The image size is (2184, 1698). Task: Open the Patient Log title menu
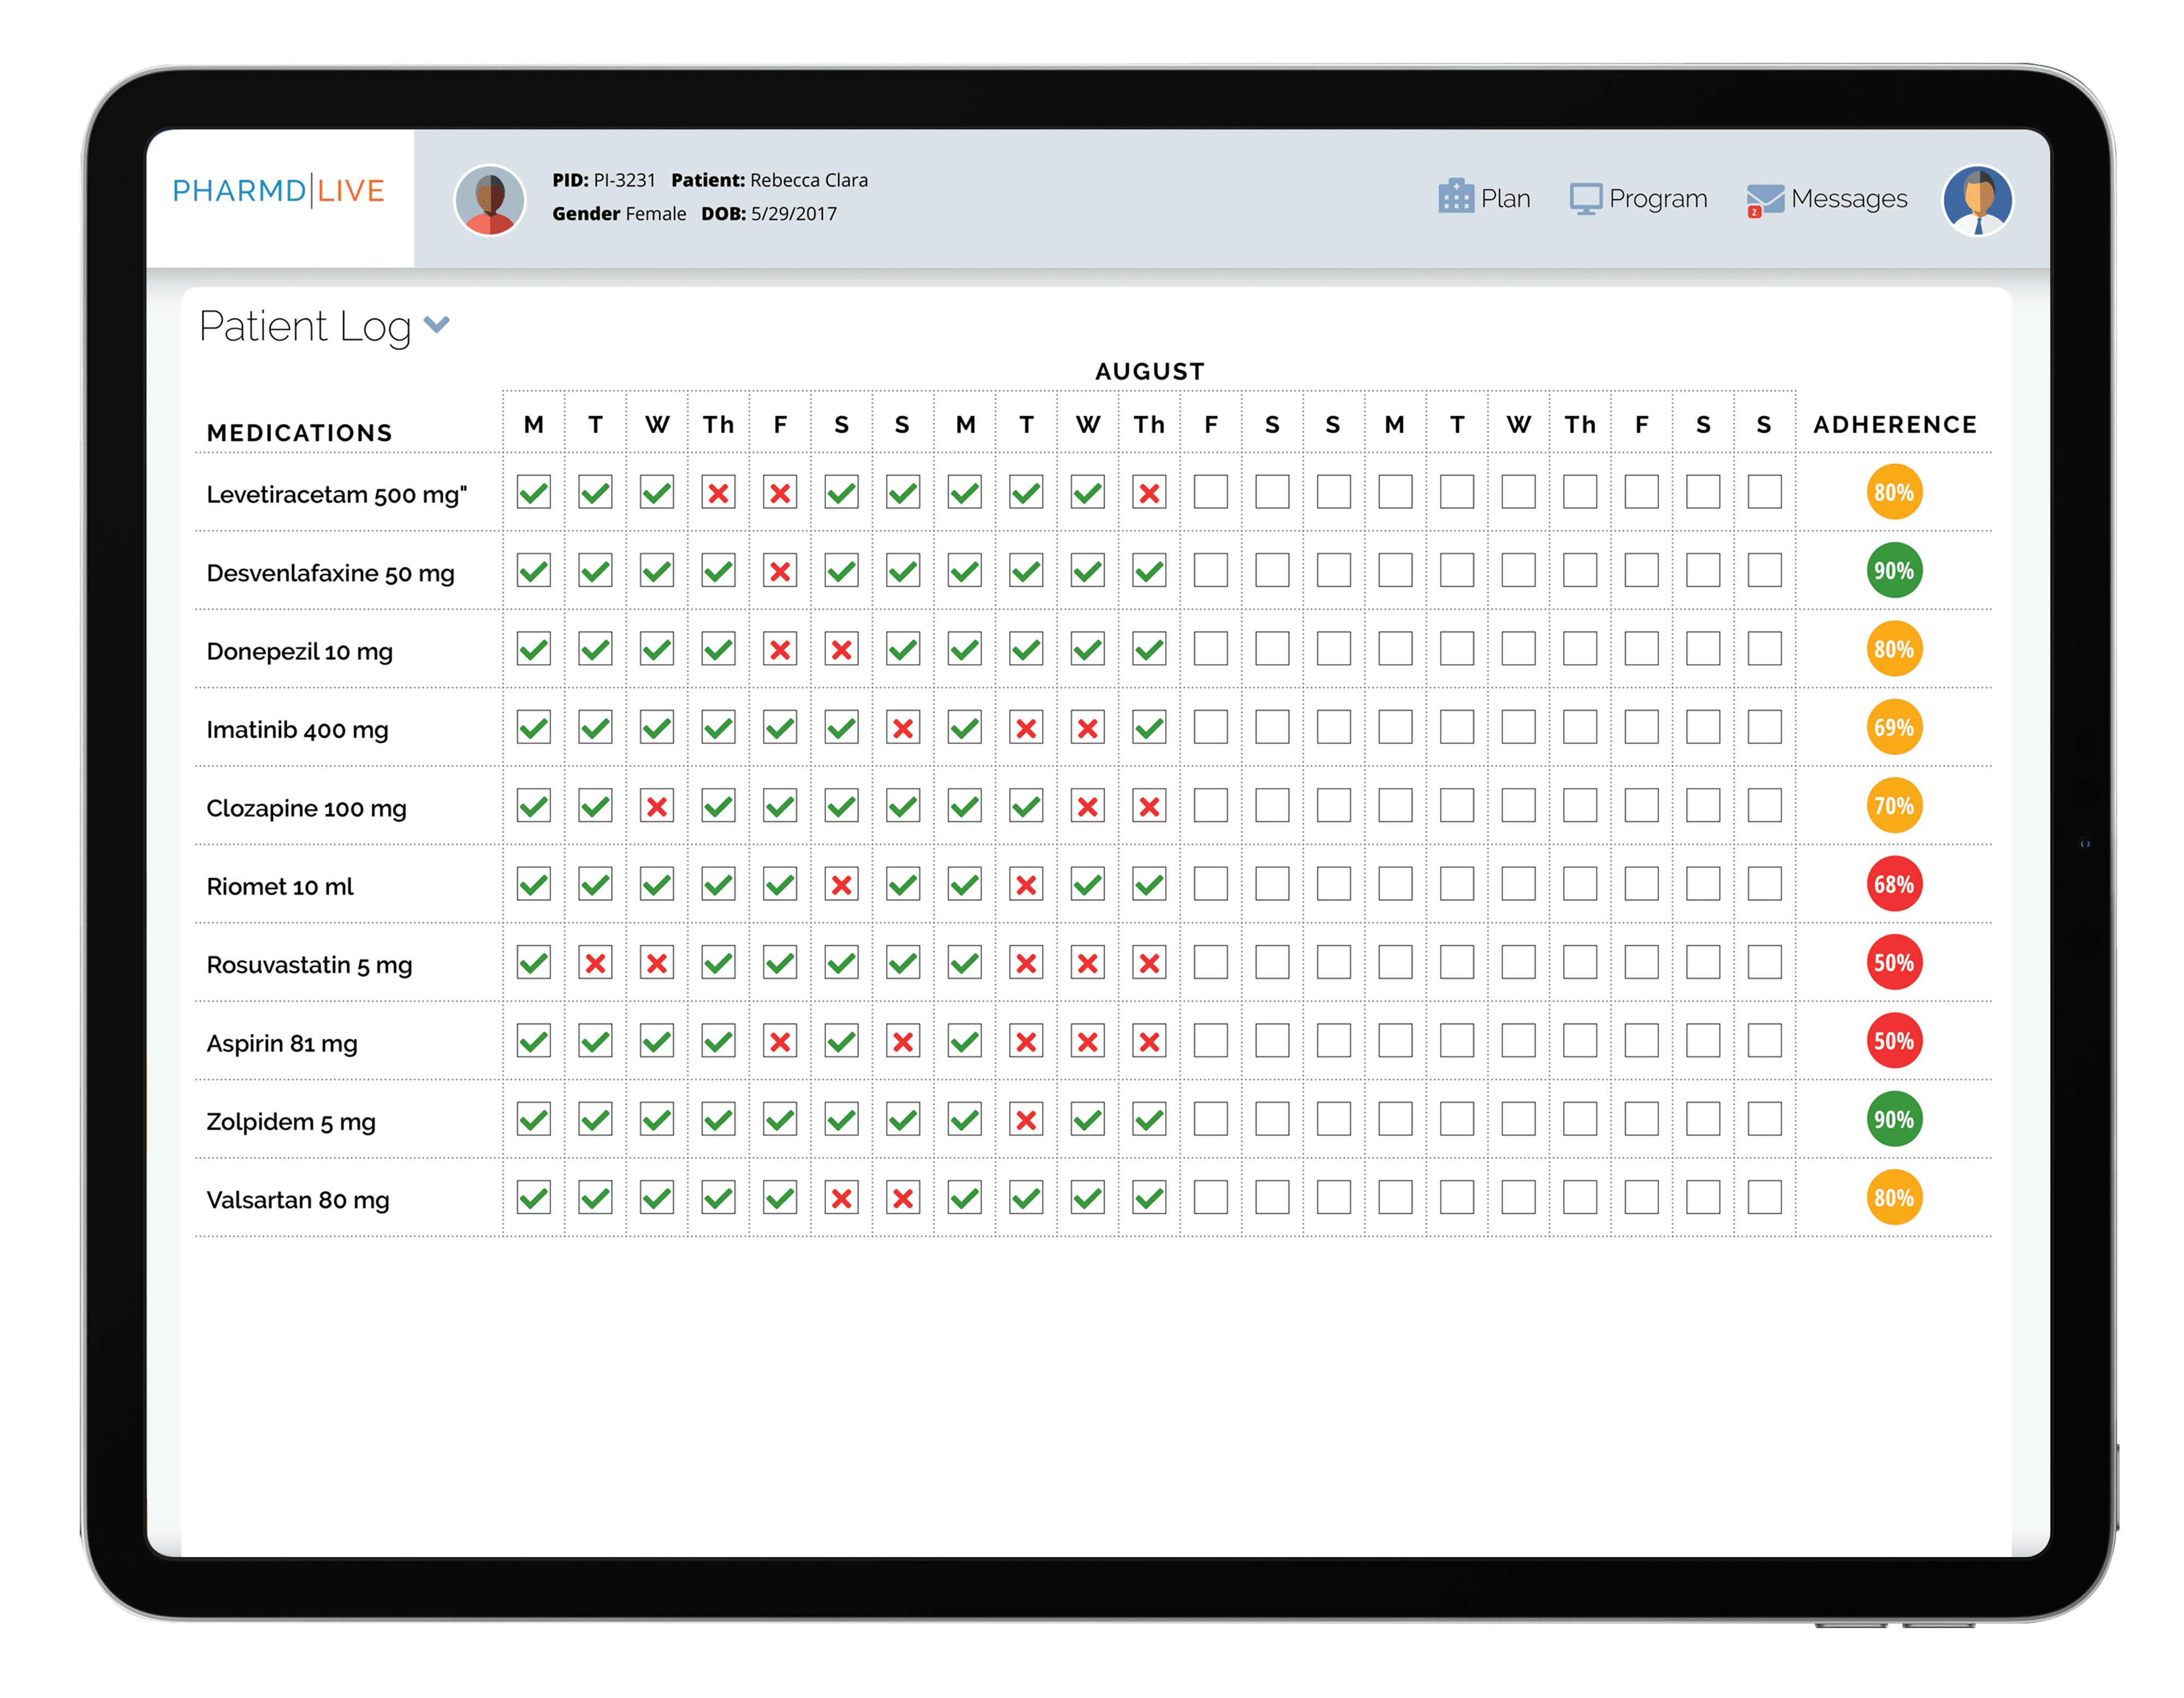tap(305, 327)
